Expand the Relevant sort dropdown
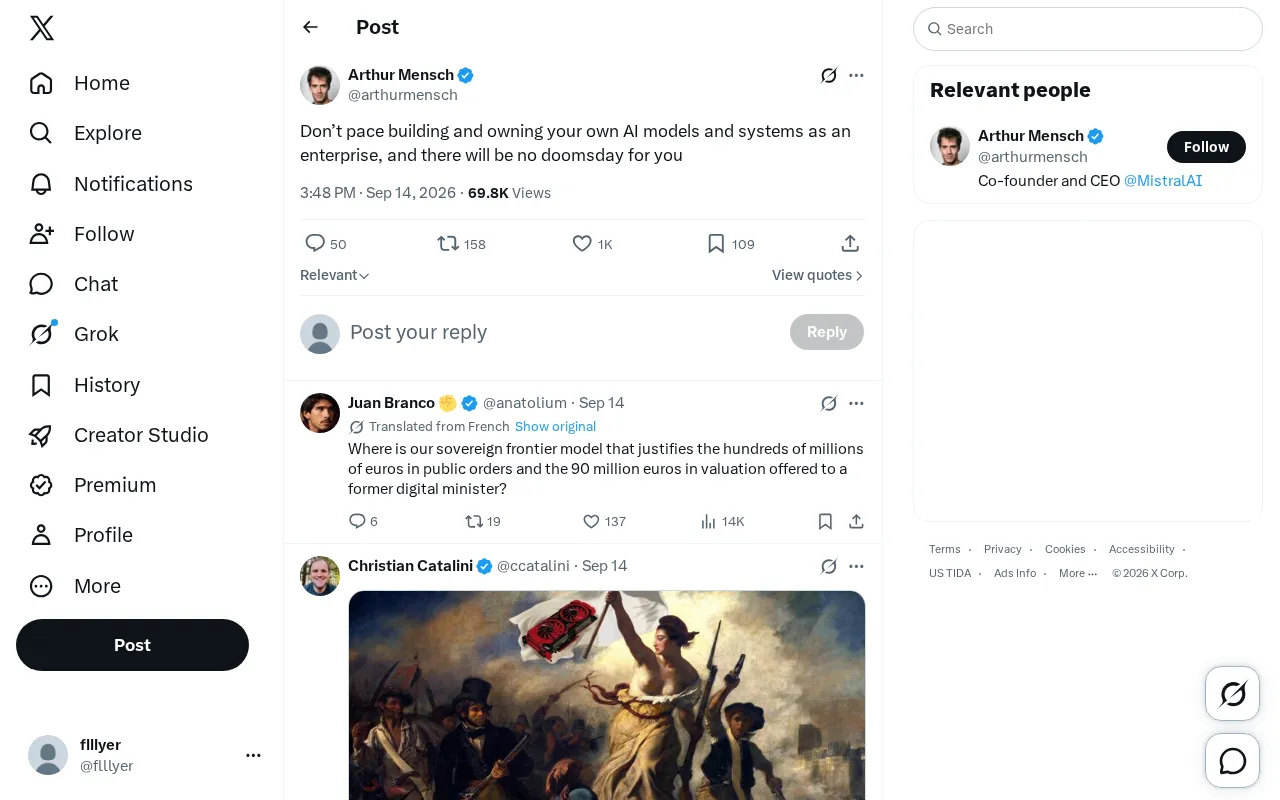Viewport: 1280px width, 800px height. 335,275
